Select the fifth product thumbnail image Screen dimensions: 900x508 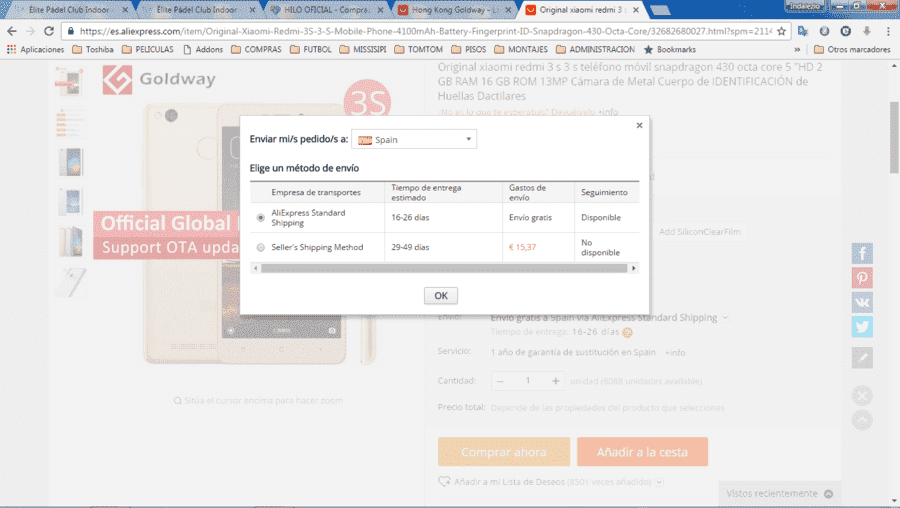point(69,241)
